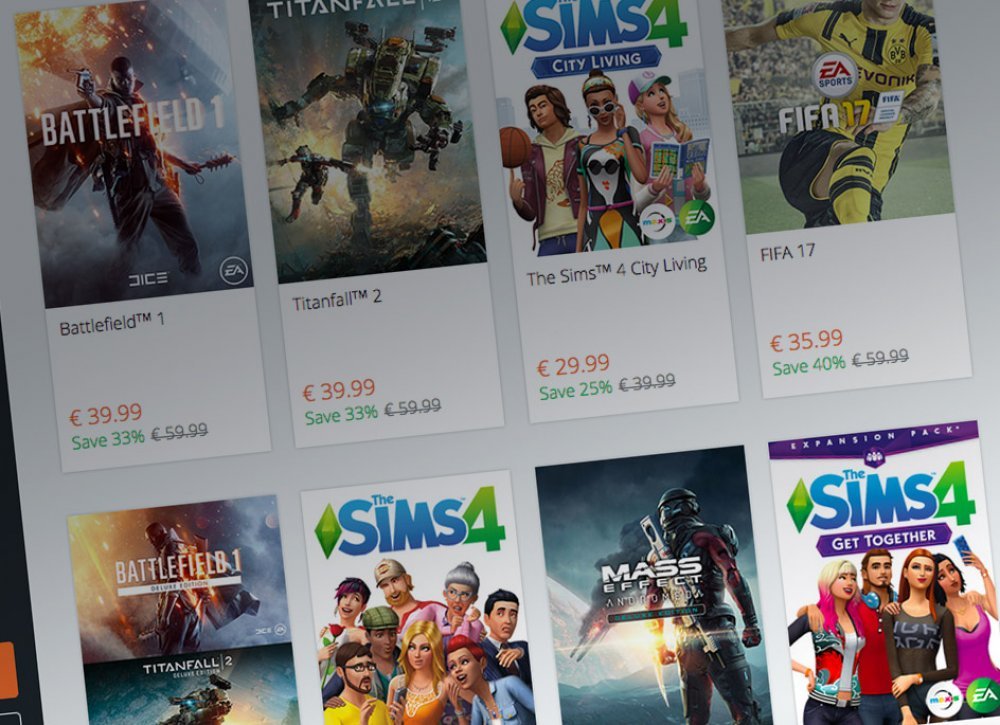Open The Sims™ 4 City Living title
This screenshot has width=1000, height=725.
[x=617, y=271]
